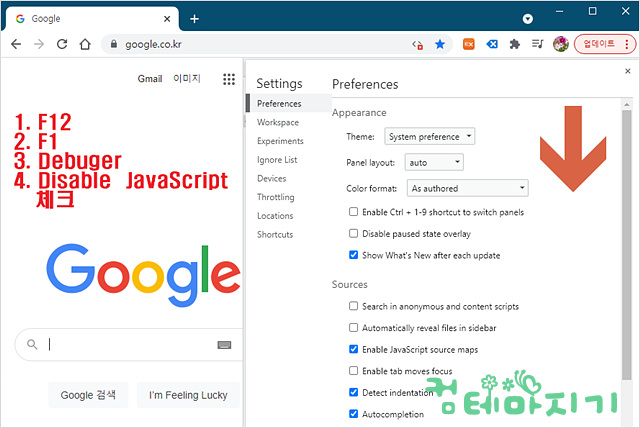Uncheck Enable JavaScript source maps
Screen dimensions: 640x428
(x=353, y=349)
